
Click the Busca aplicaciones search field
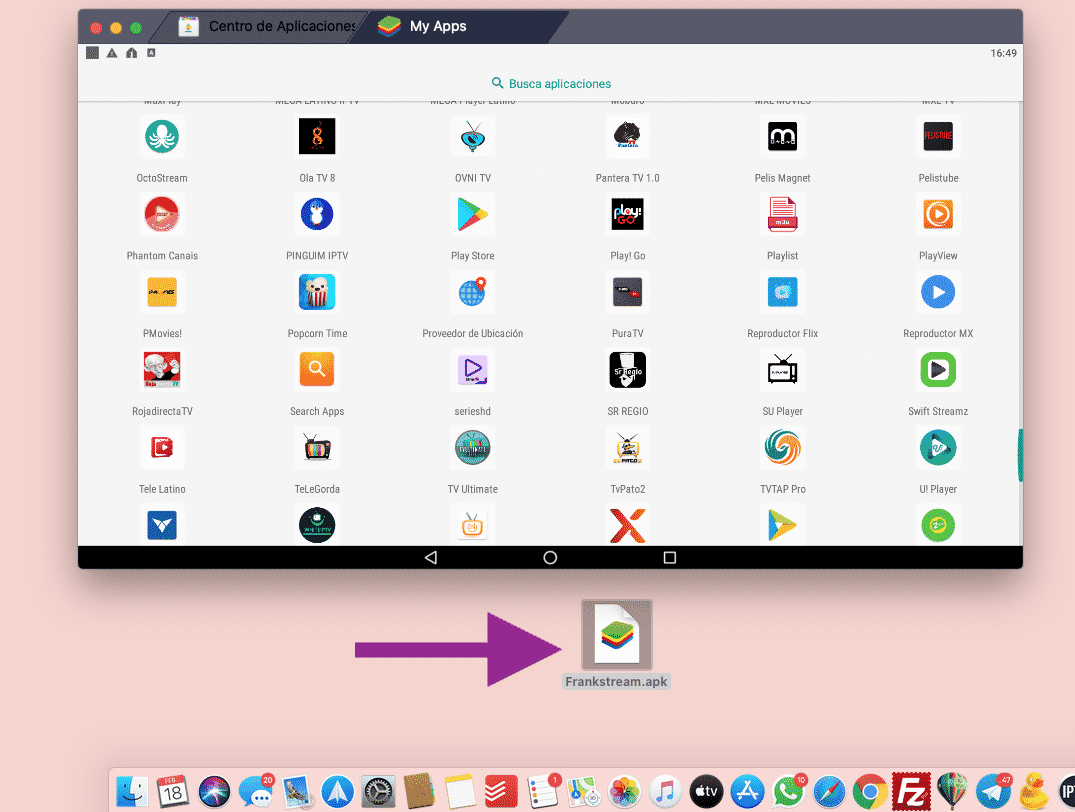(551, 84)
